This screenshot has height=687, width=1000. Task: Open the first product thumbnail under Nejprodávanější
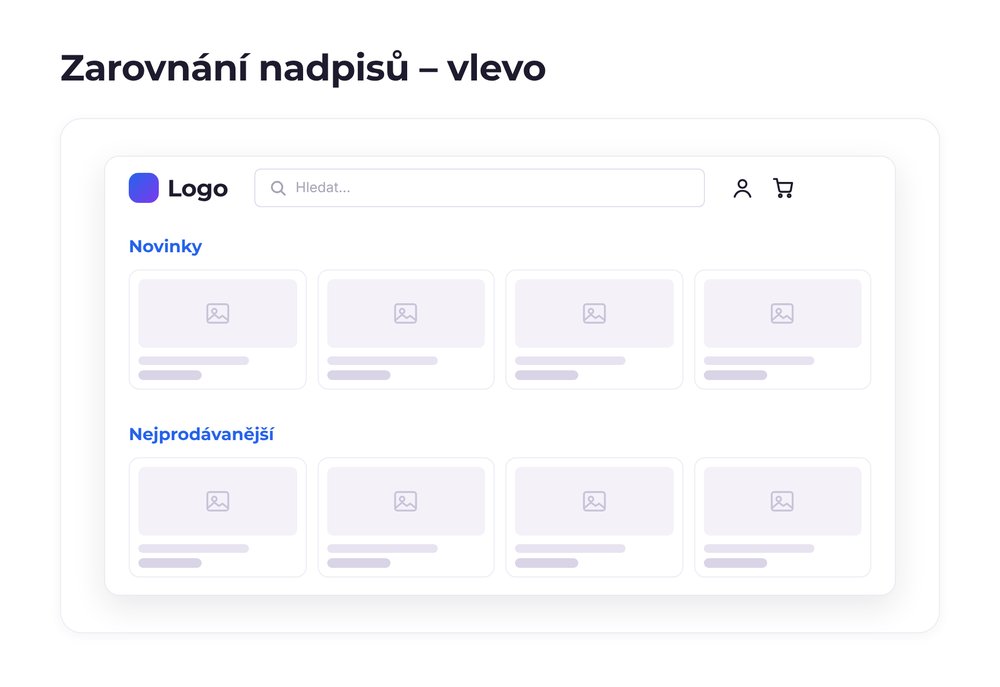(x=217, y=501)
